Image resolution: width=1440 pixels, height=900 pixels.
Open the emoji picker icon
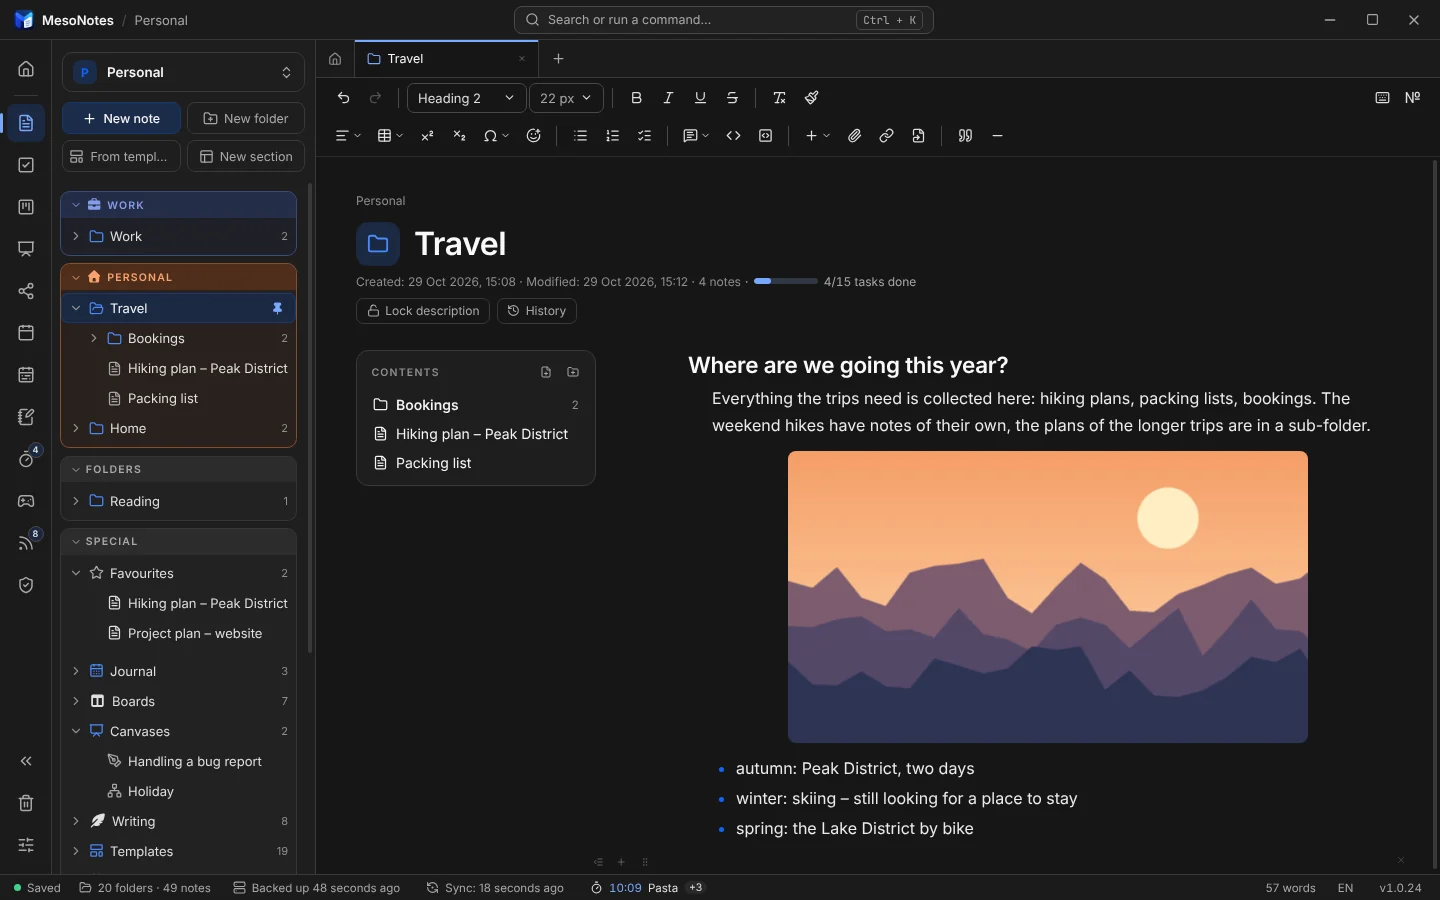click(x=534, y=136)
